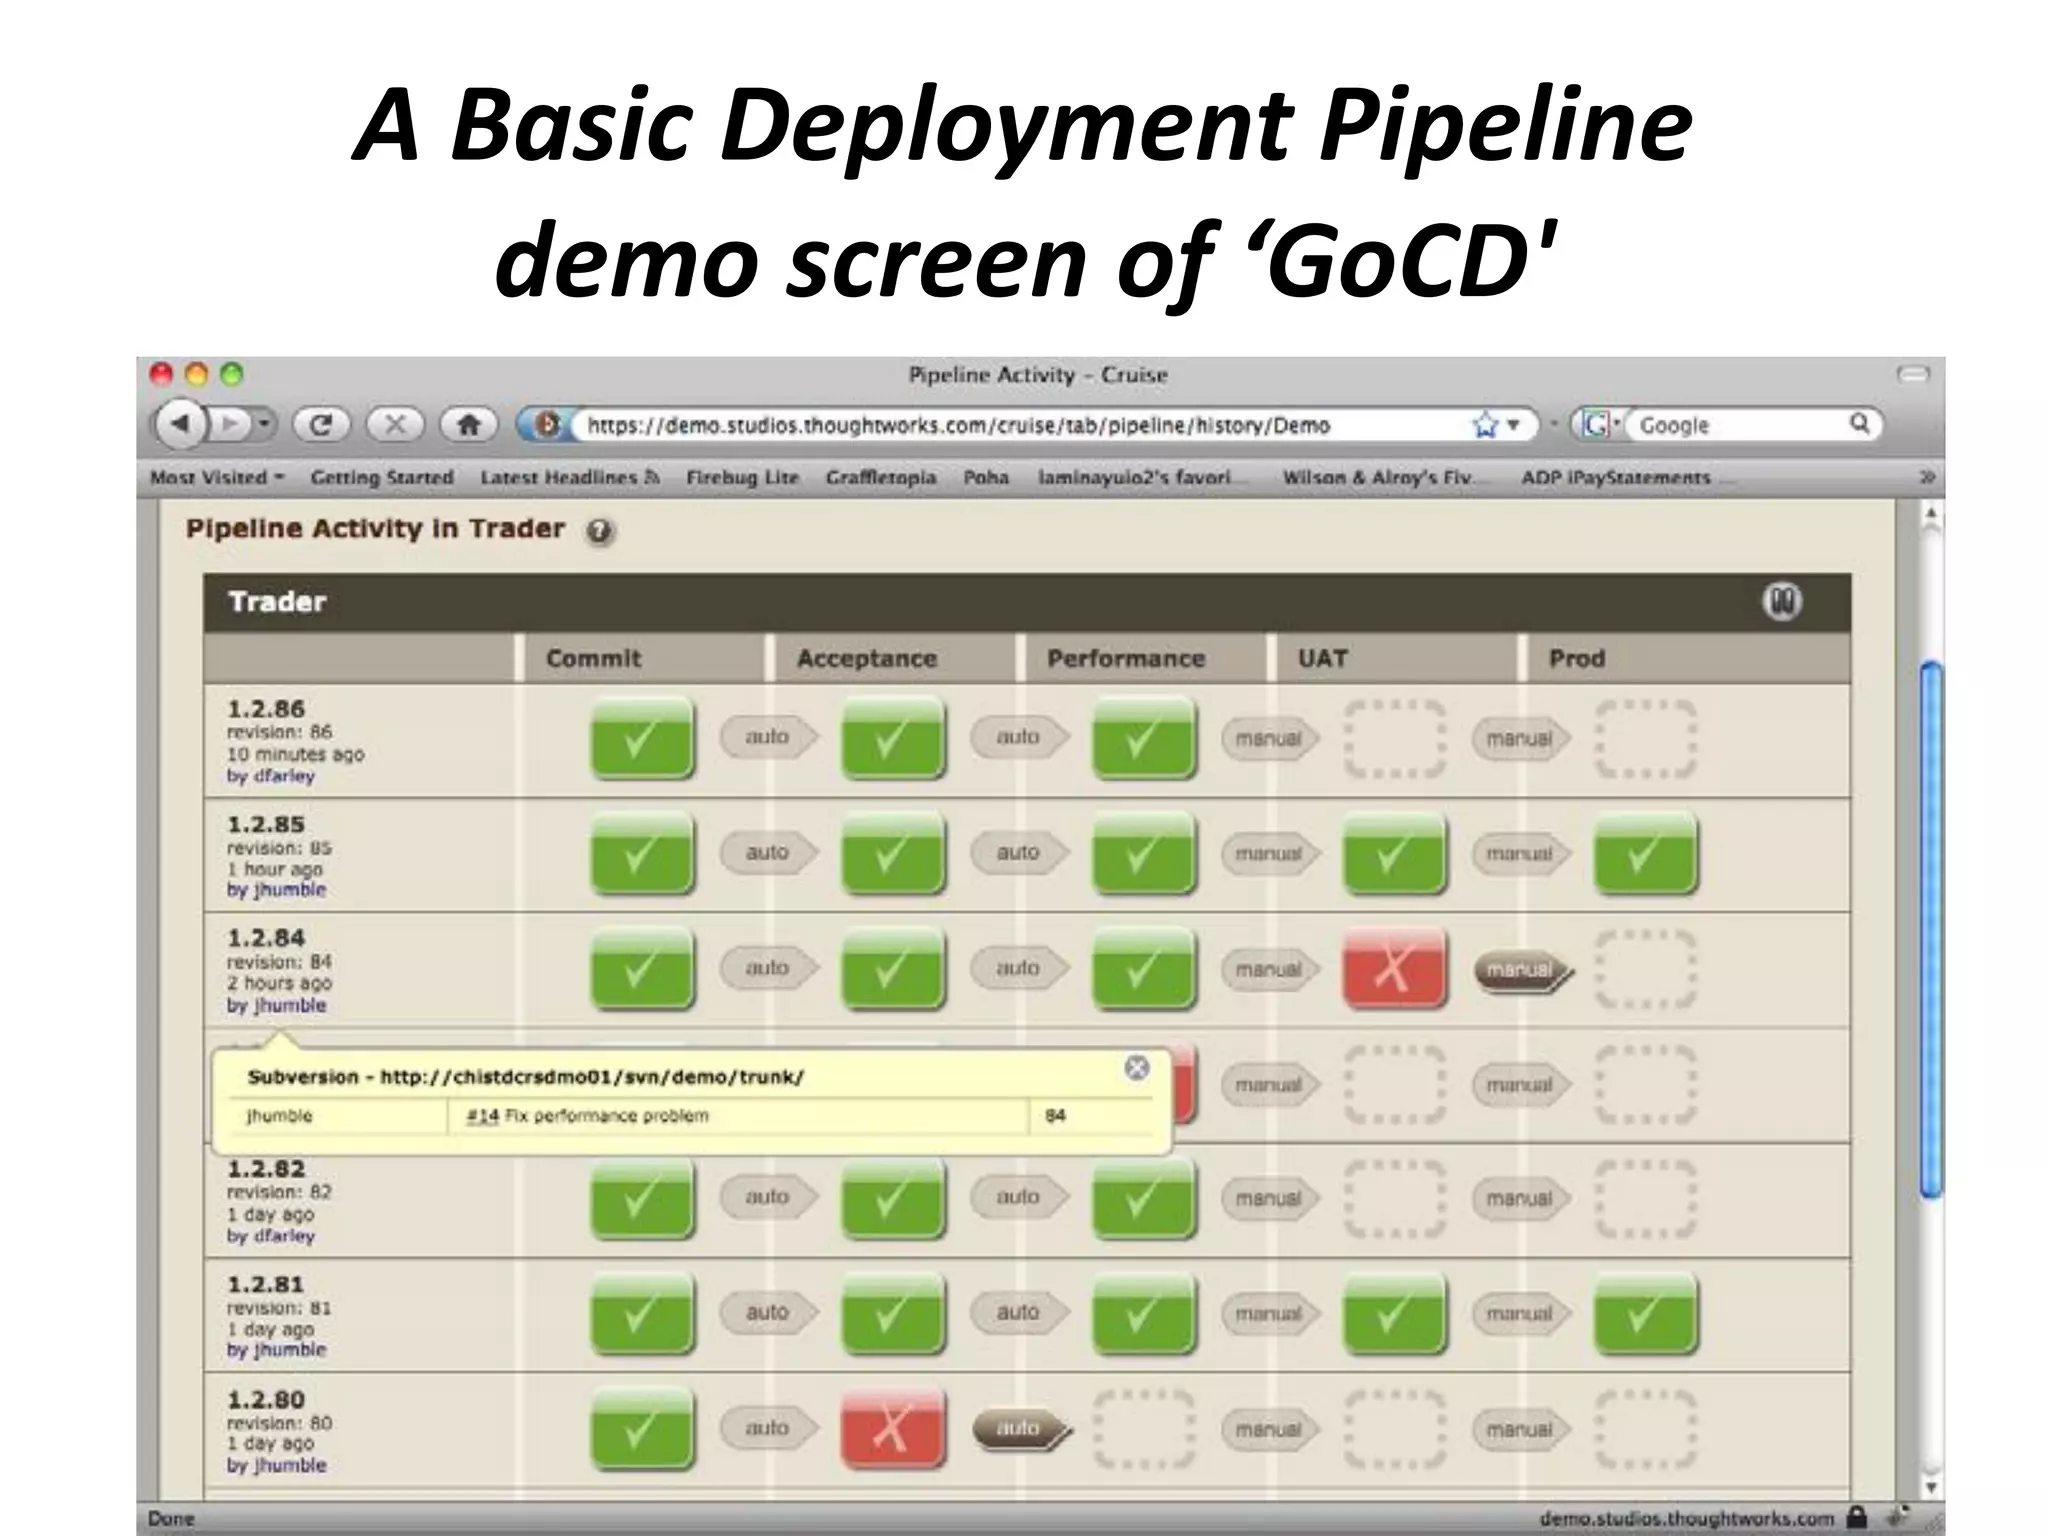2048x1536 pixels.
Task: Open the Getting Started bookmark
Action: [381, 478]
